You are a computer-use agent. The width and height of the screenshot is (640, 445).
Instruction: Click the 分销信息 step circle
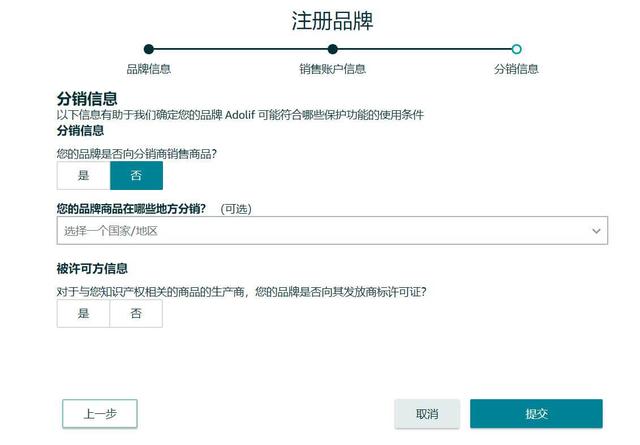point(516,49)
